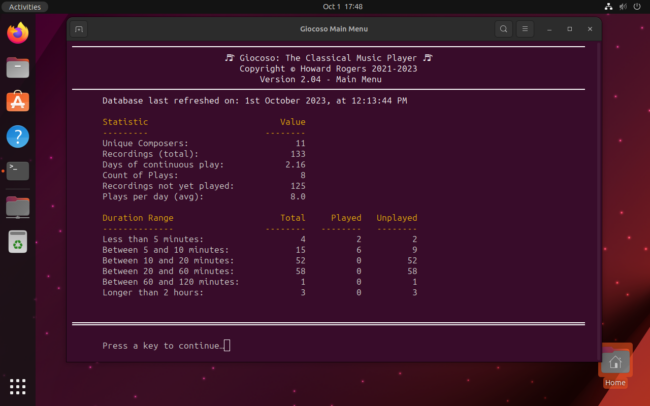Click the Terminal icon in dock
Image resolution: width=650 pixels, height=406 pixels.
[17, 171]
